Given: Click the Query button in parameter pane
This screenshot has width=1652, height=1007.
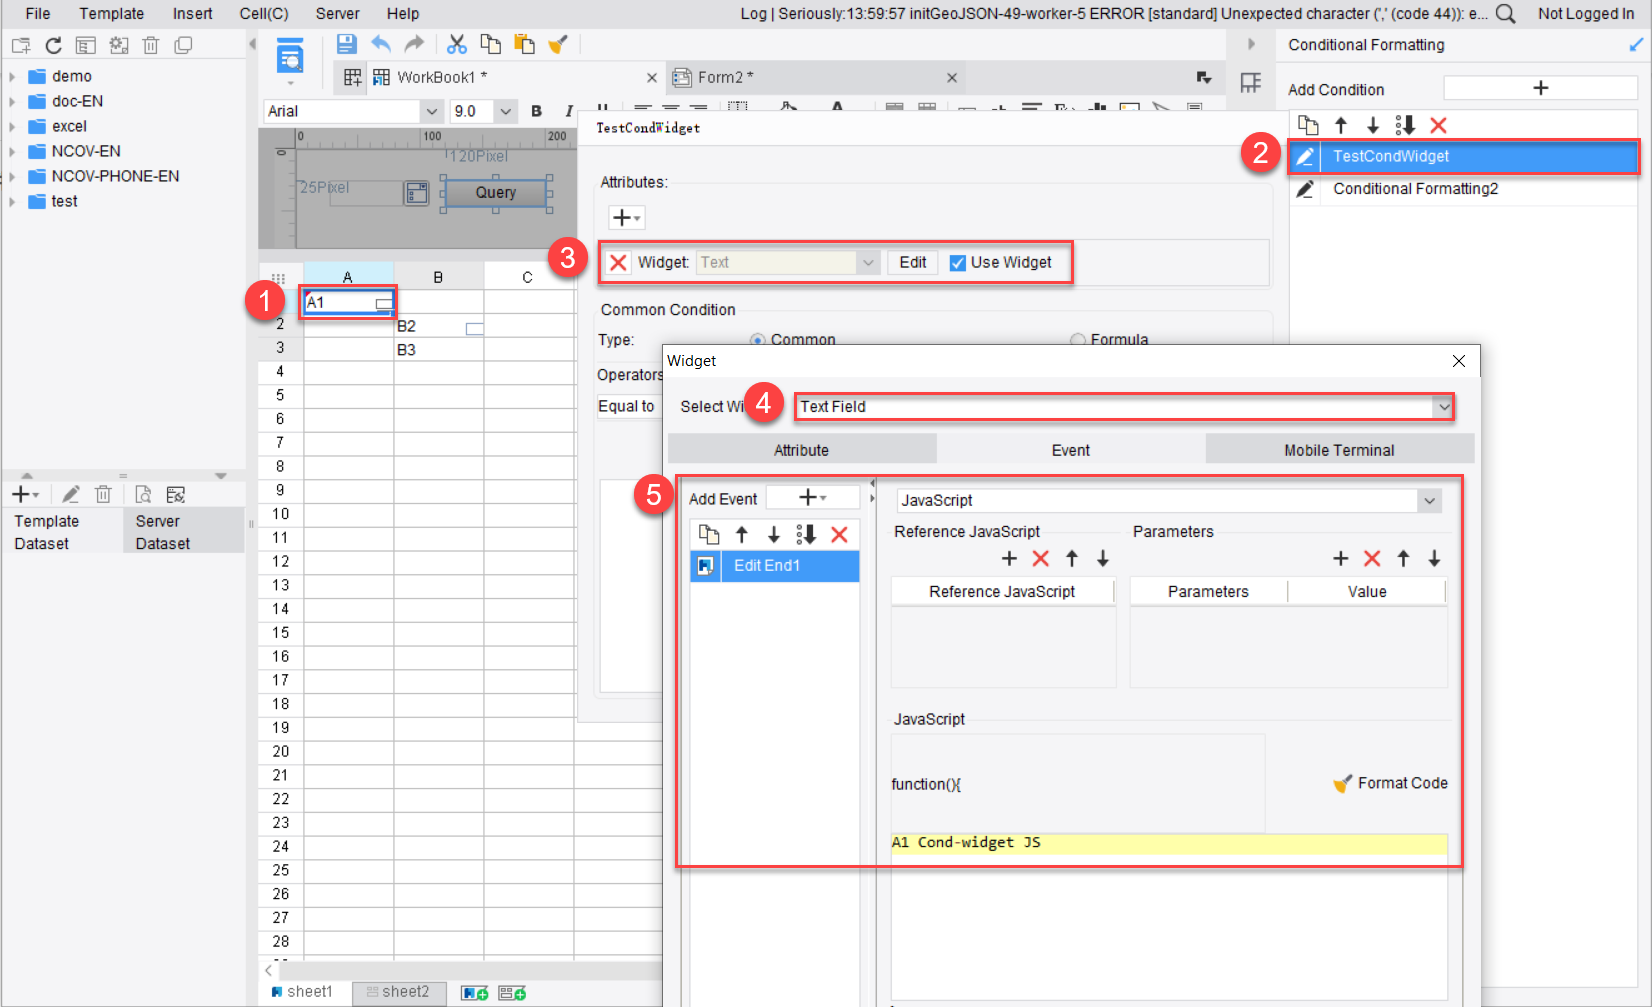Looking at the screenshot, I should point(496,192).
